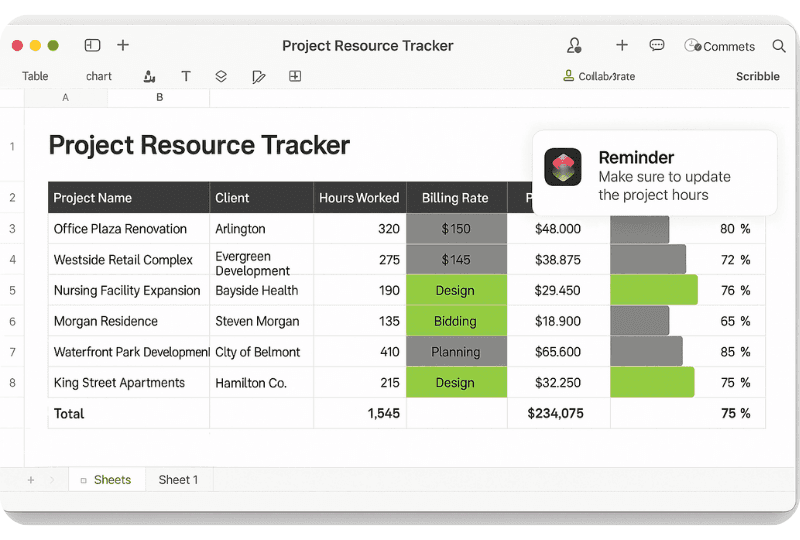The height and width of the screenshot is (540, 800).
Task: Select the Table toolbar item
Action: coord(35,76)
